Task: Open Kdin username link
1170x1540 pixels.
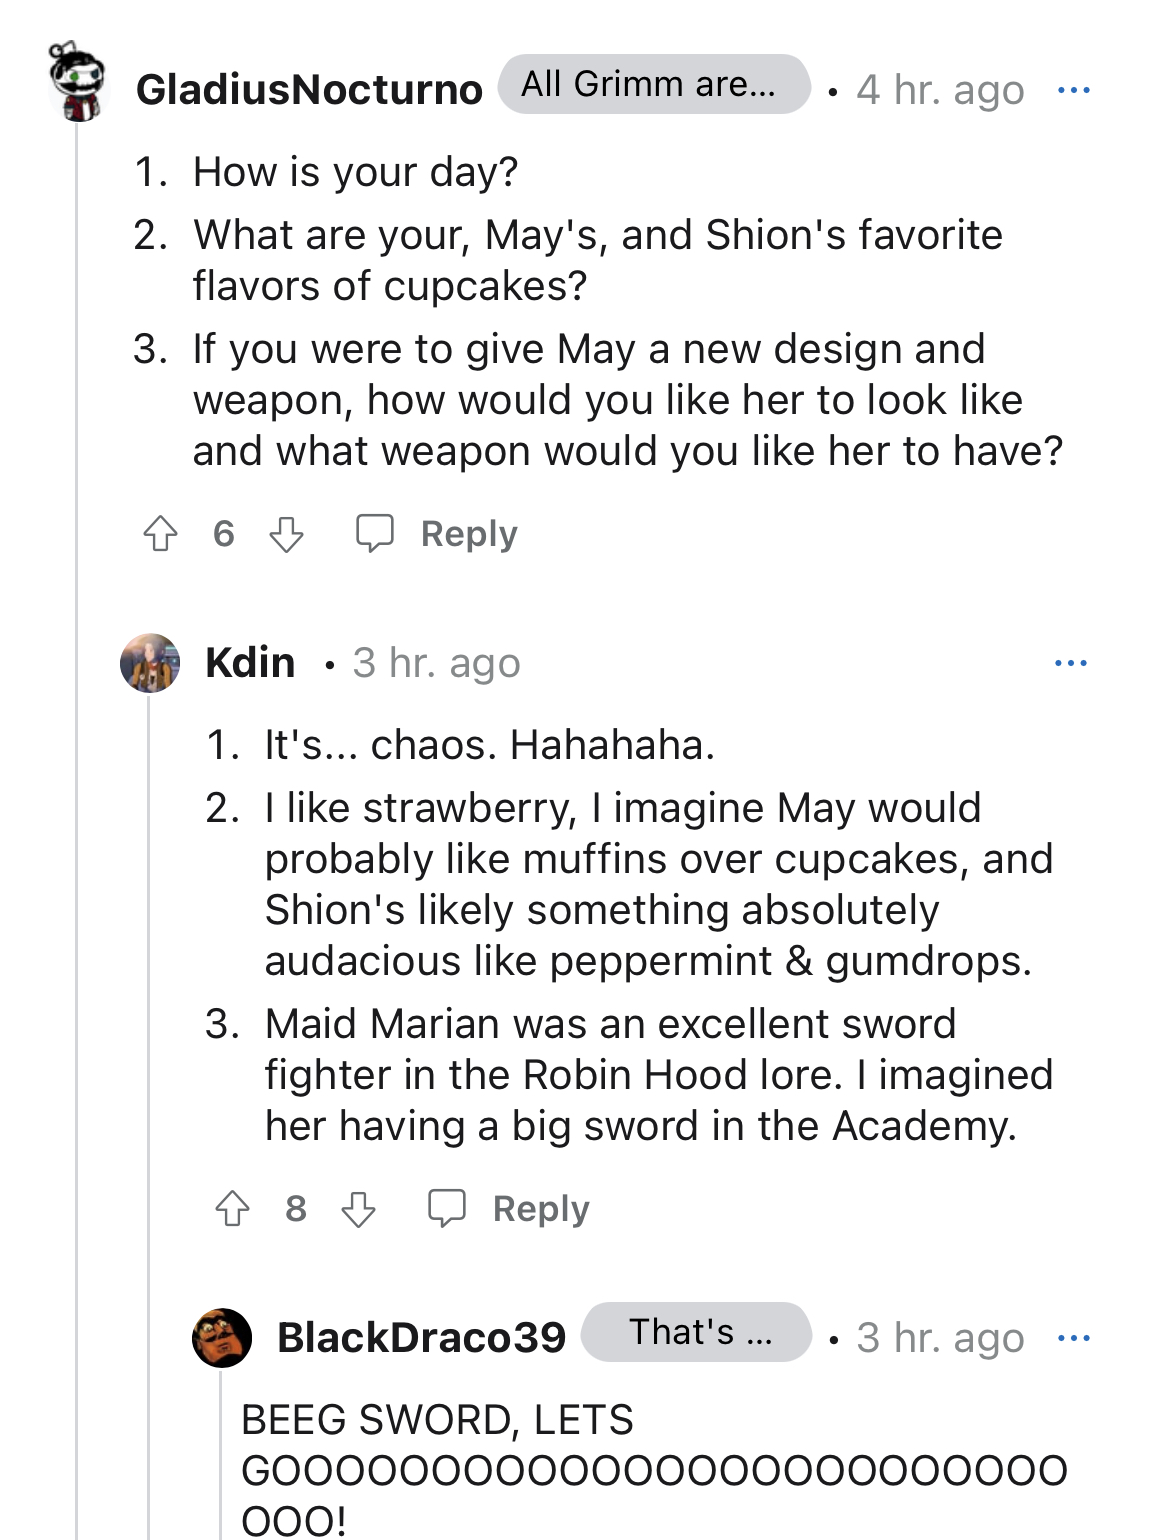Action: coord(250,663)
